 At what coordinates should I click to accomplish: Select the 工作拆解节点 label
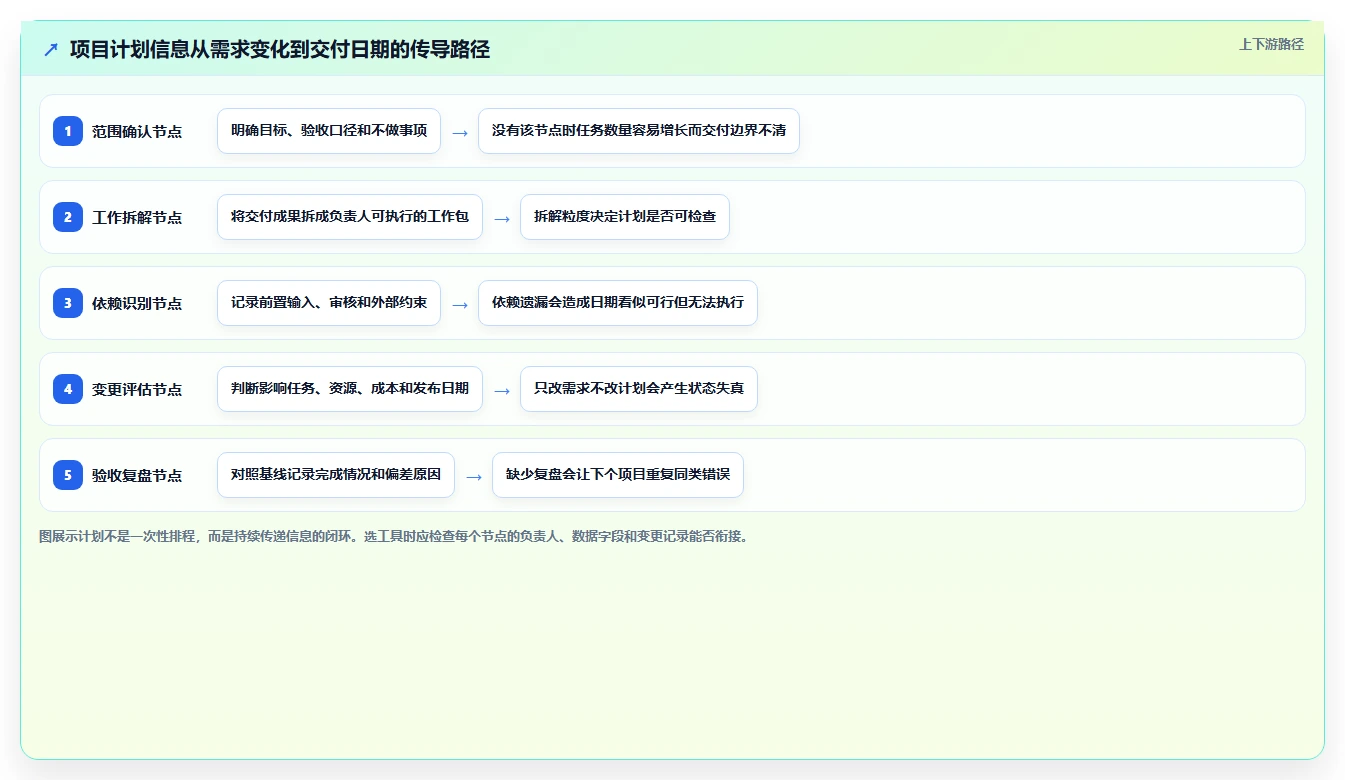click(x=137, y=218)
